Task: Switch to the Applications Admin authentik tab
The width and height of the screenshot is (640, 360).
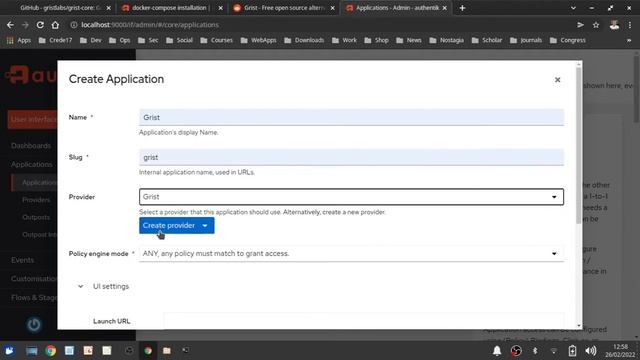Action: [396, 8]
